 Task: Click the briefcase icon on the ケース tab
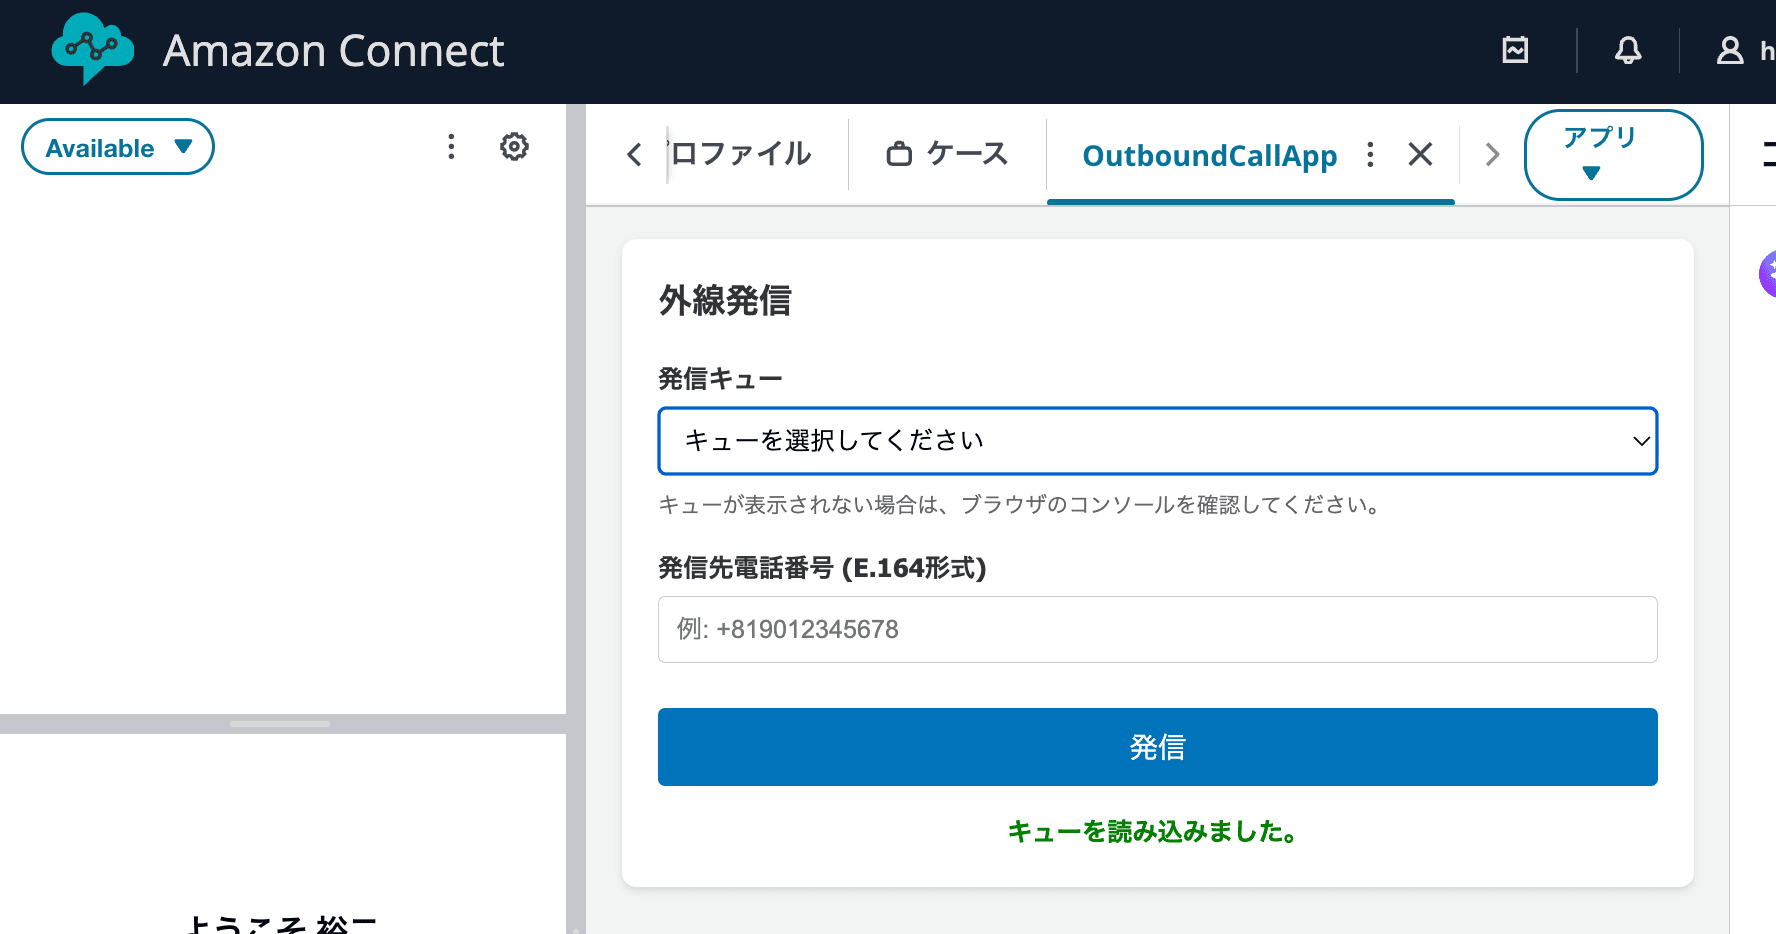901,153
